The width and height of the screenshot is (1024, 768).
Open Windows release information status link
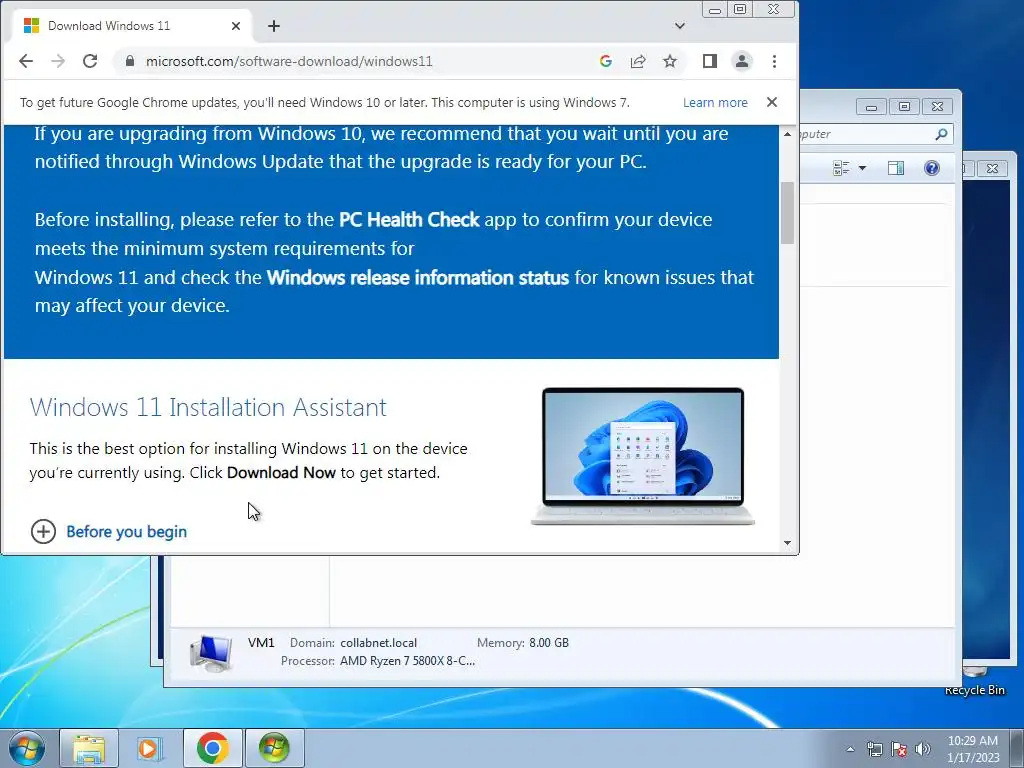click(418, 278)
